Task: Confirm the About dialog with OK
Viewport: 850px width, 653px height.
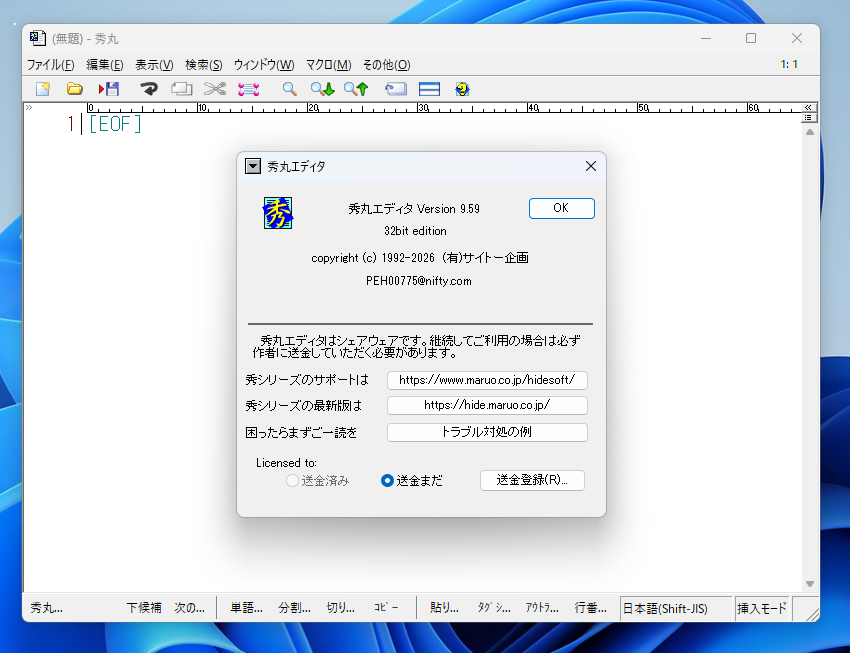Action: click(562, 208)
